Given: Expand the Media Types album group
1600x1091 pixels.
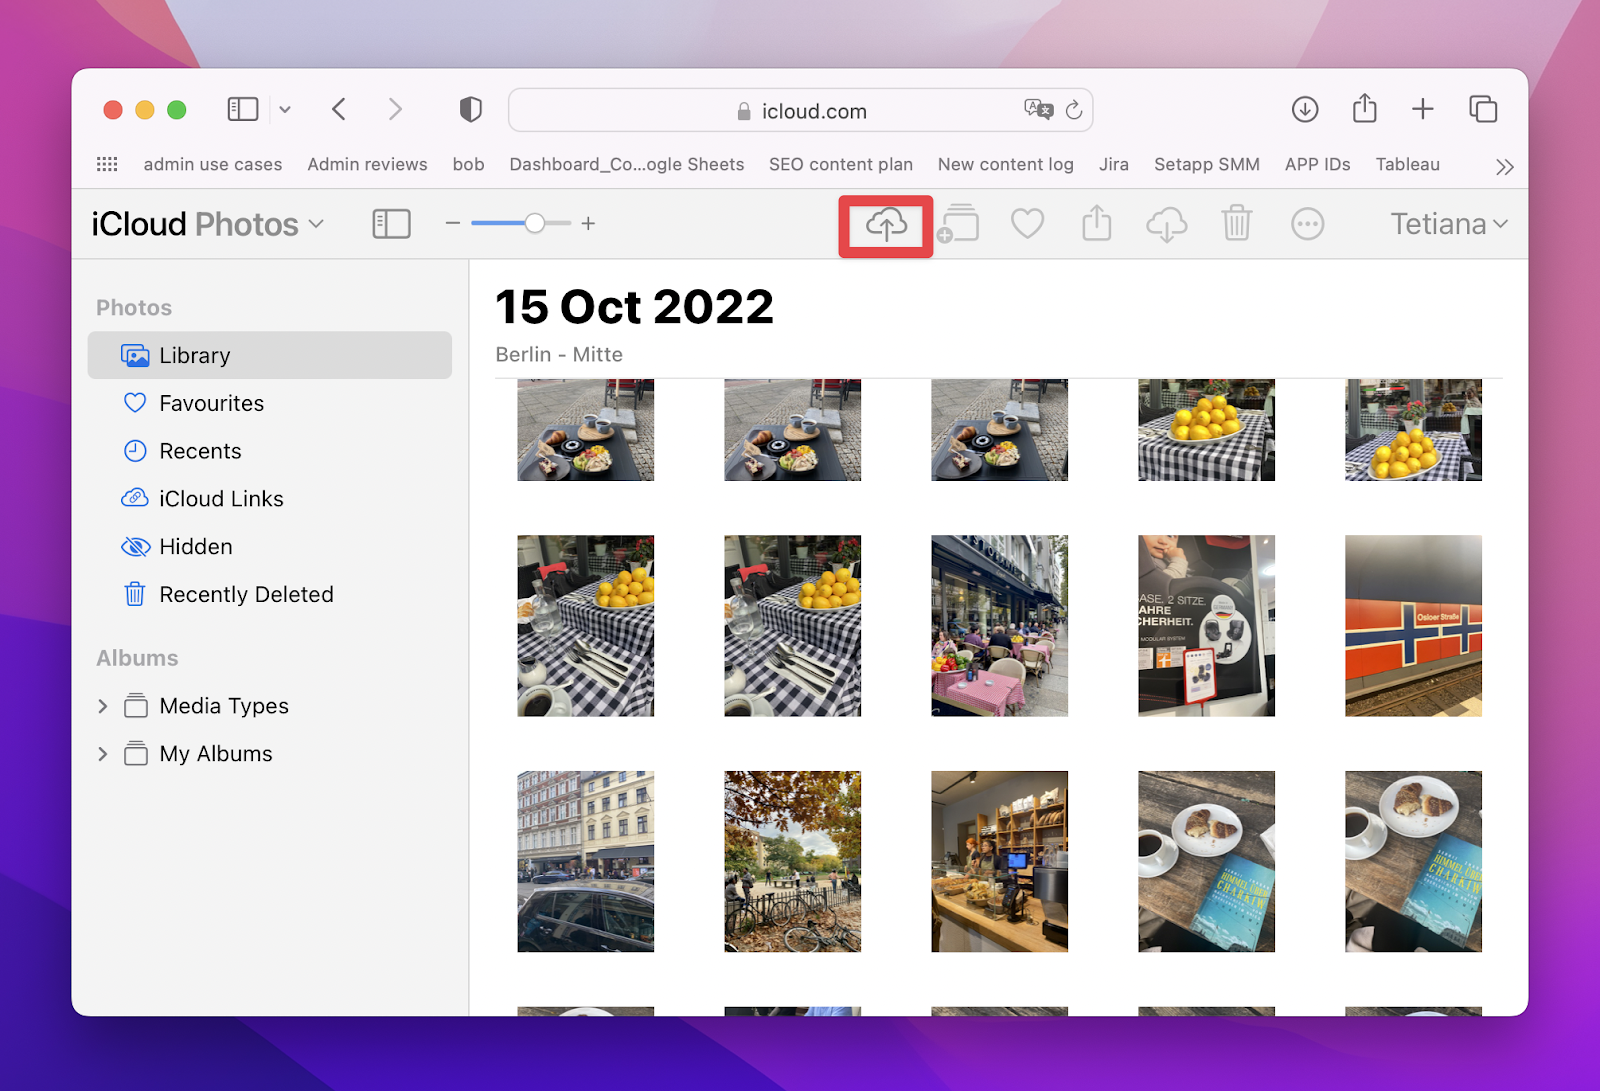Looking at the screenshot, I should point(102,706).
